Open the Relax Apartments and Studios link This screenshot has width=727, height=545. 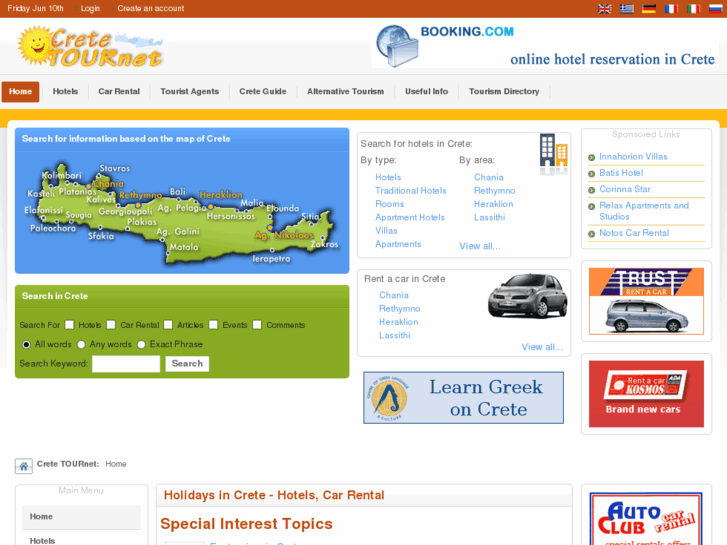pyautogui.click(x=644, y=211)
